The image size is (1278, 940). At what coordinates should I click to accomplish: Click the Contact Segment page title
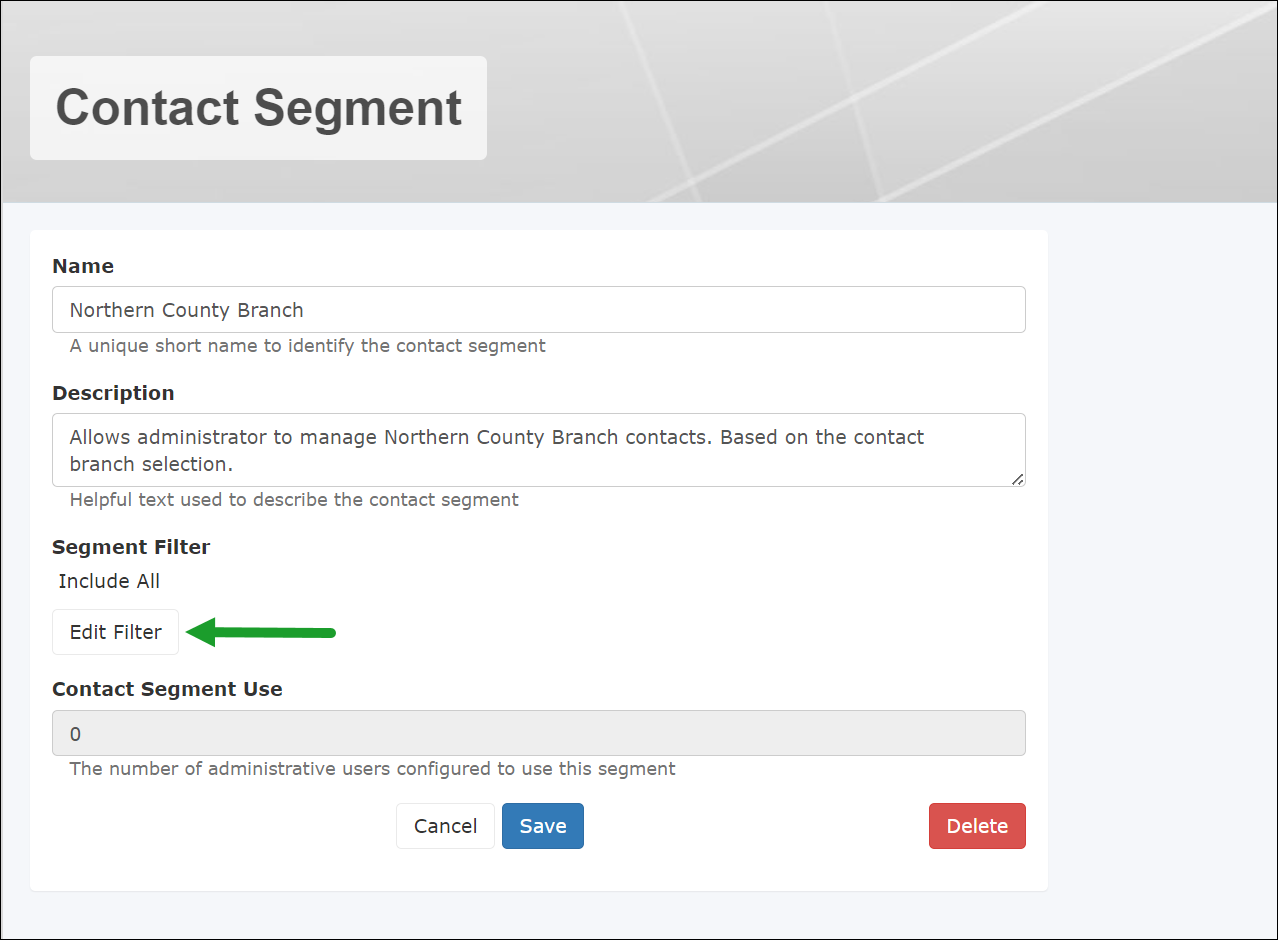pyautogui.click(x=258, y=108)
